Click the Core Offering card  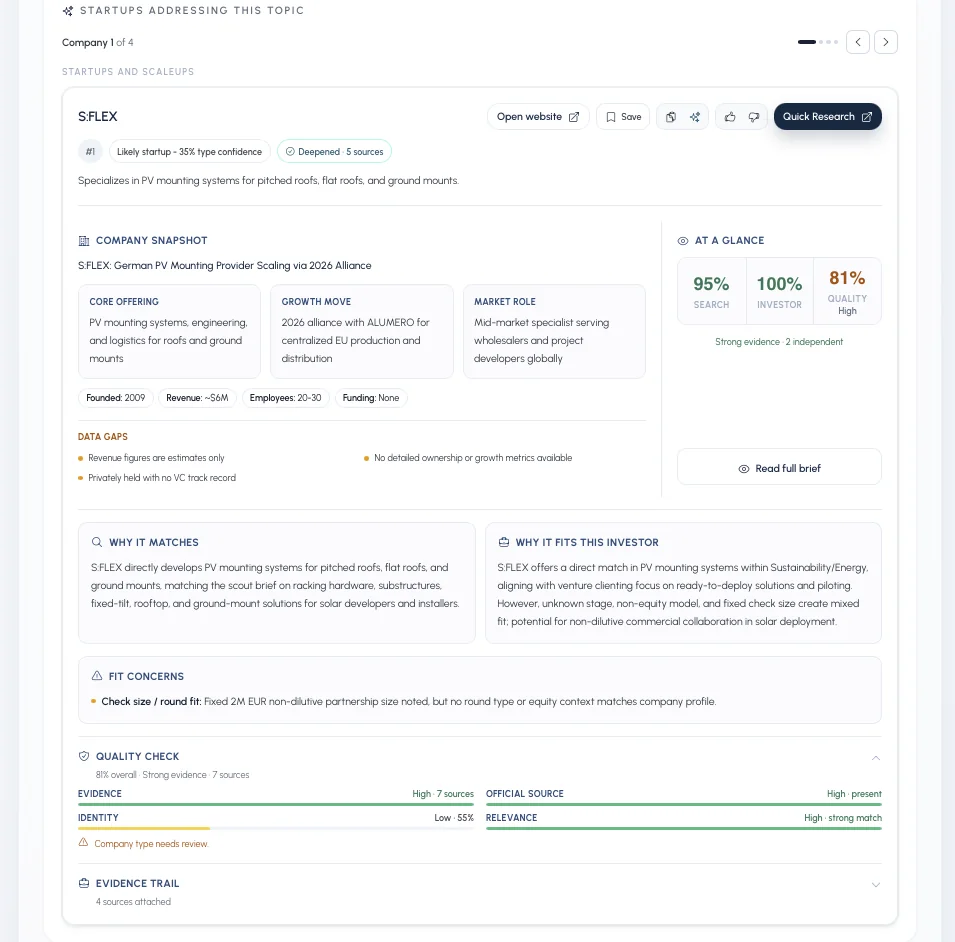(169, 331)
